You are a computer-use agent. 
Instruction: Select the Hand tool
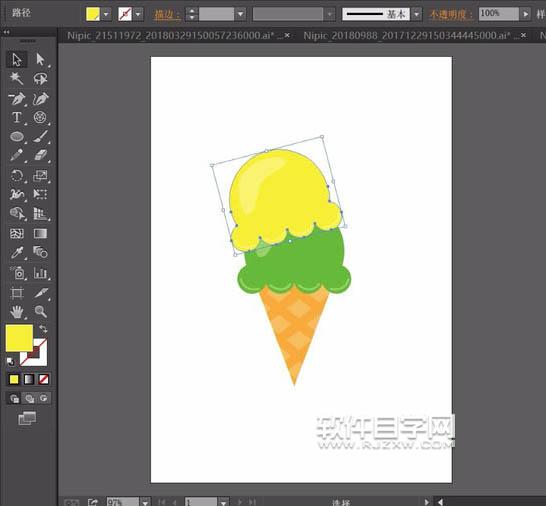coord(16,311)
